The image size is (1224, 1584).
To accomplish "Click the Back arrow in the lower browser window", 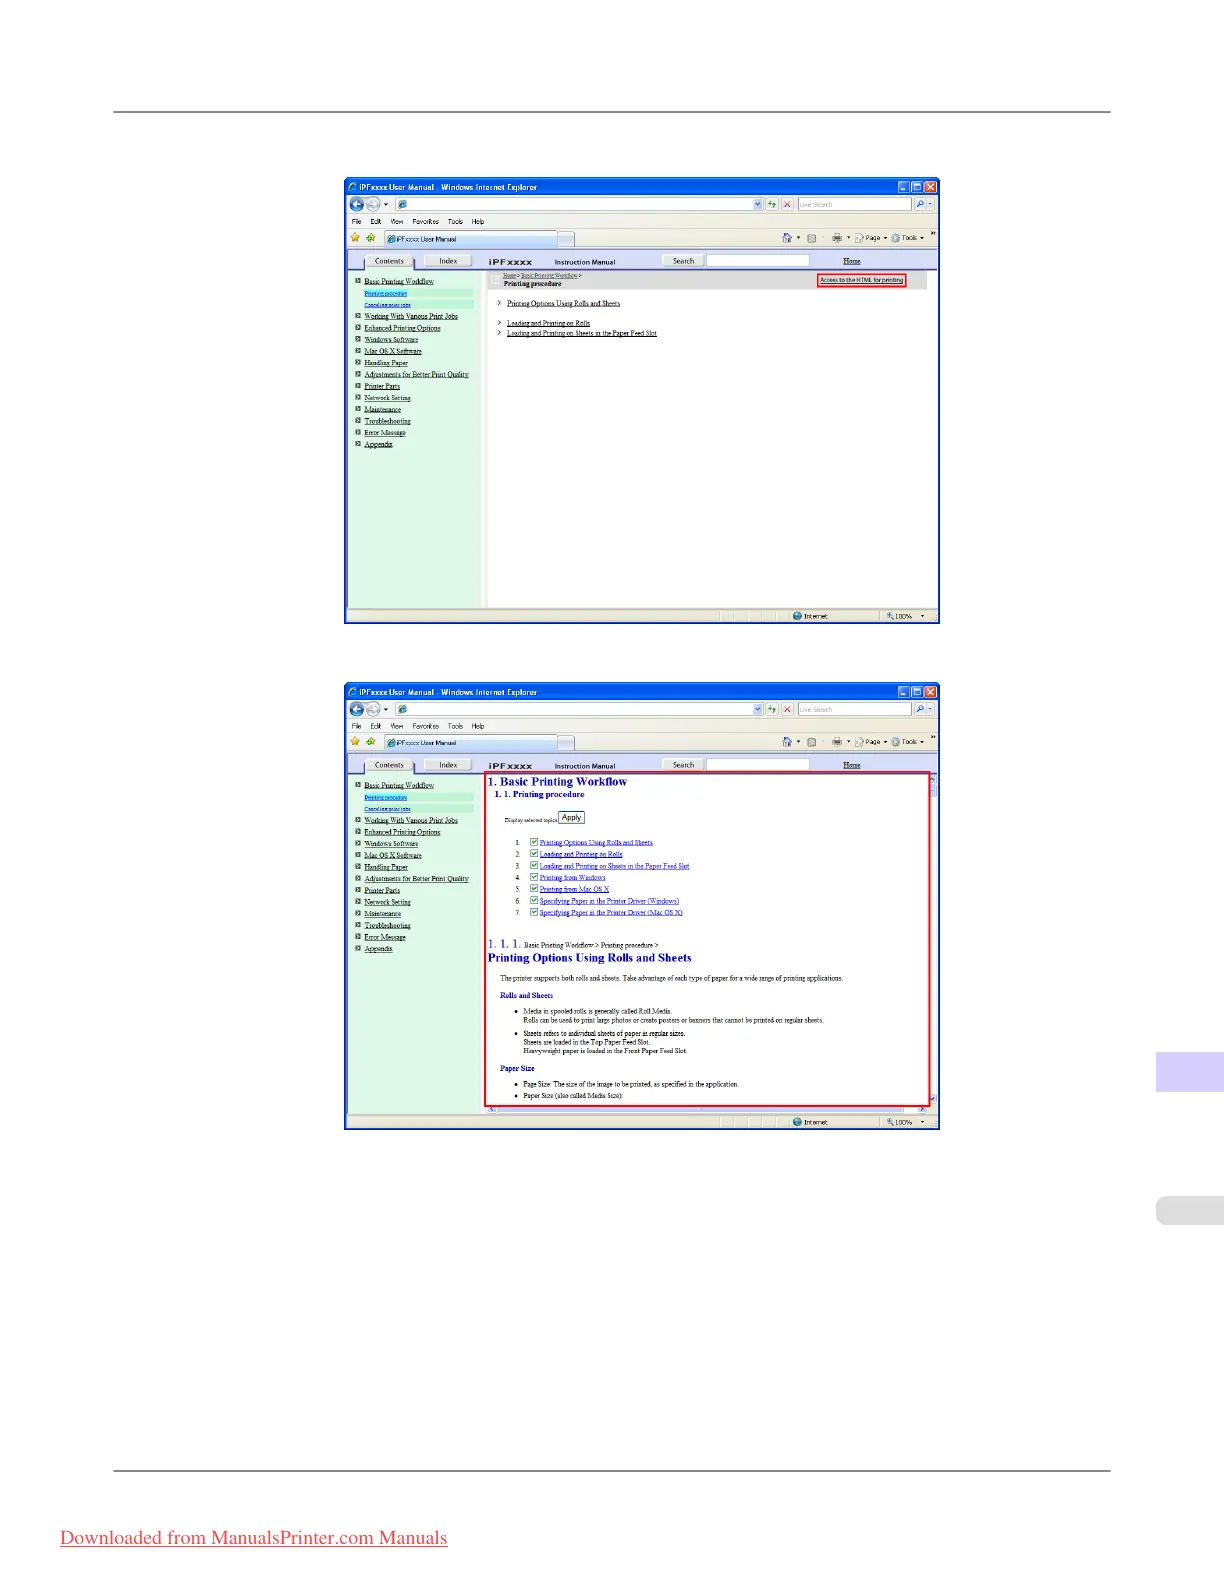I will 356,709.
